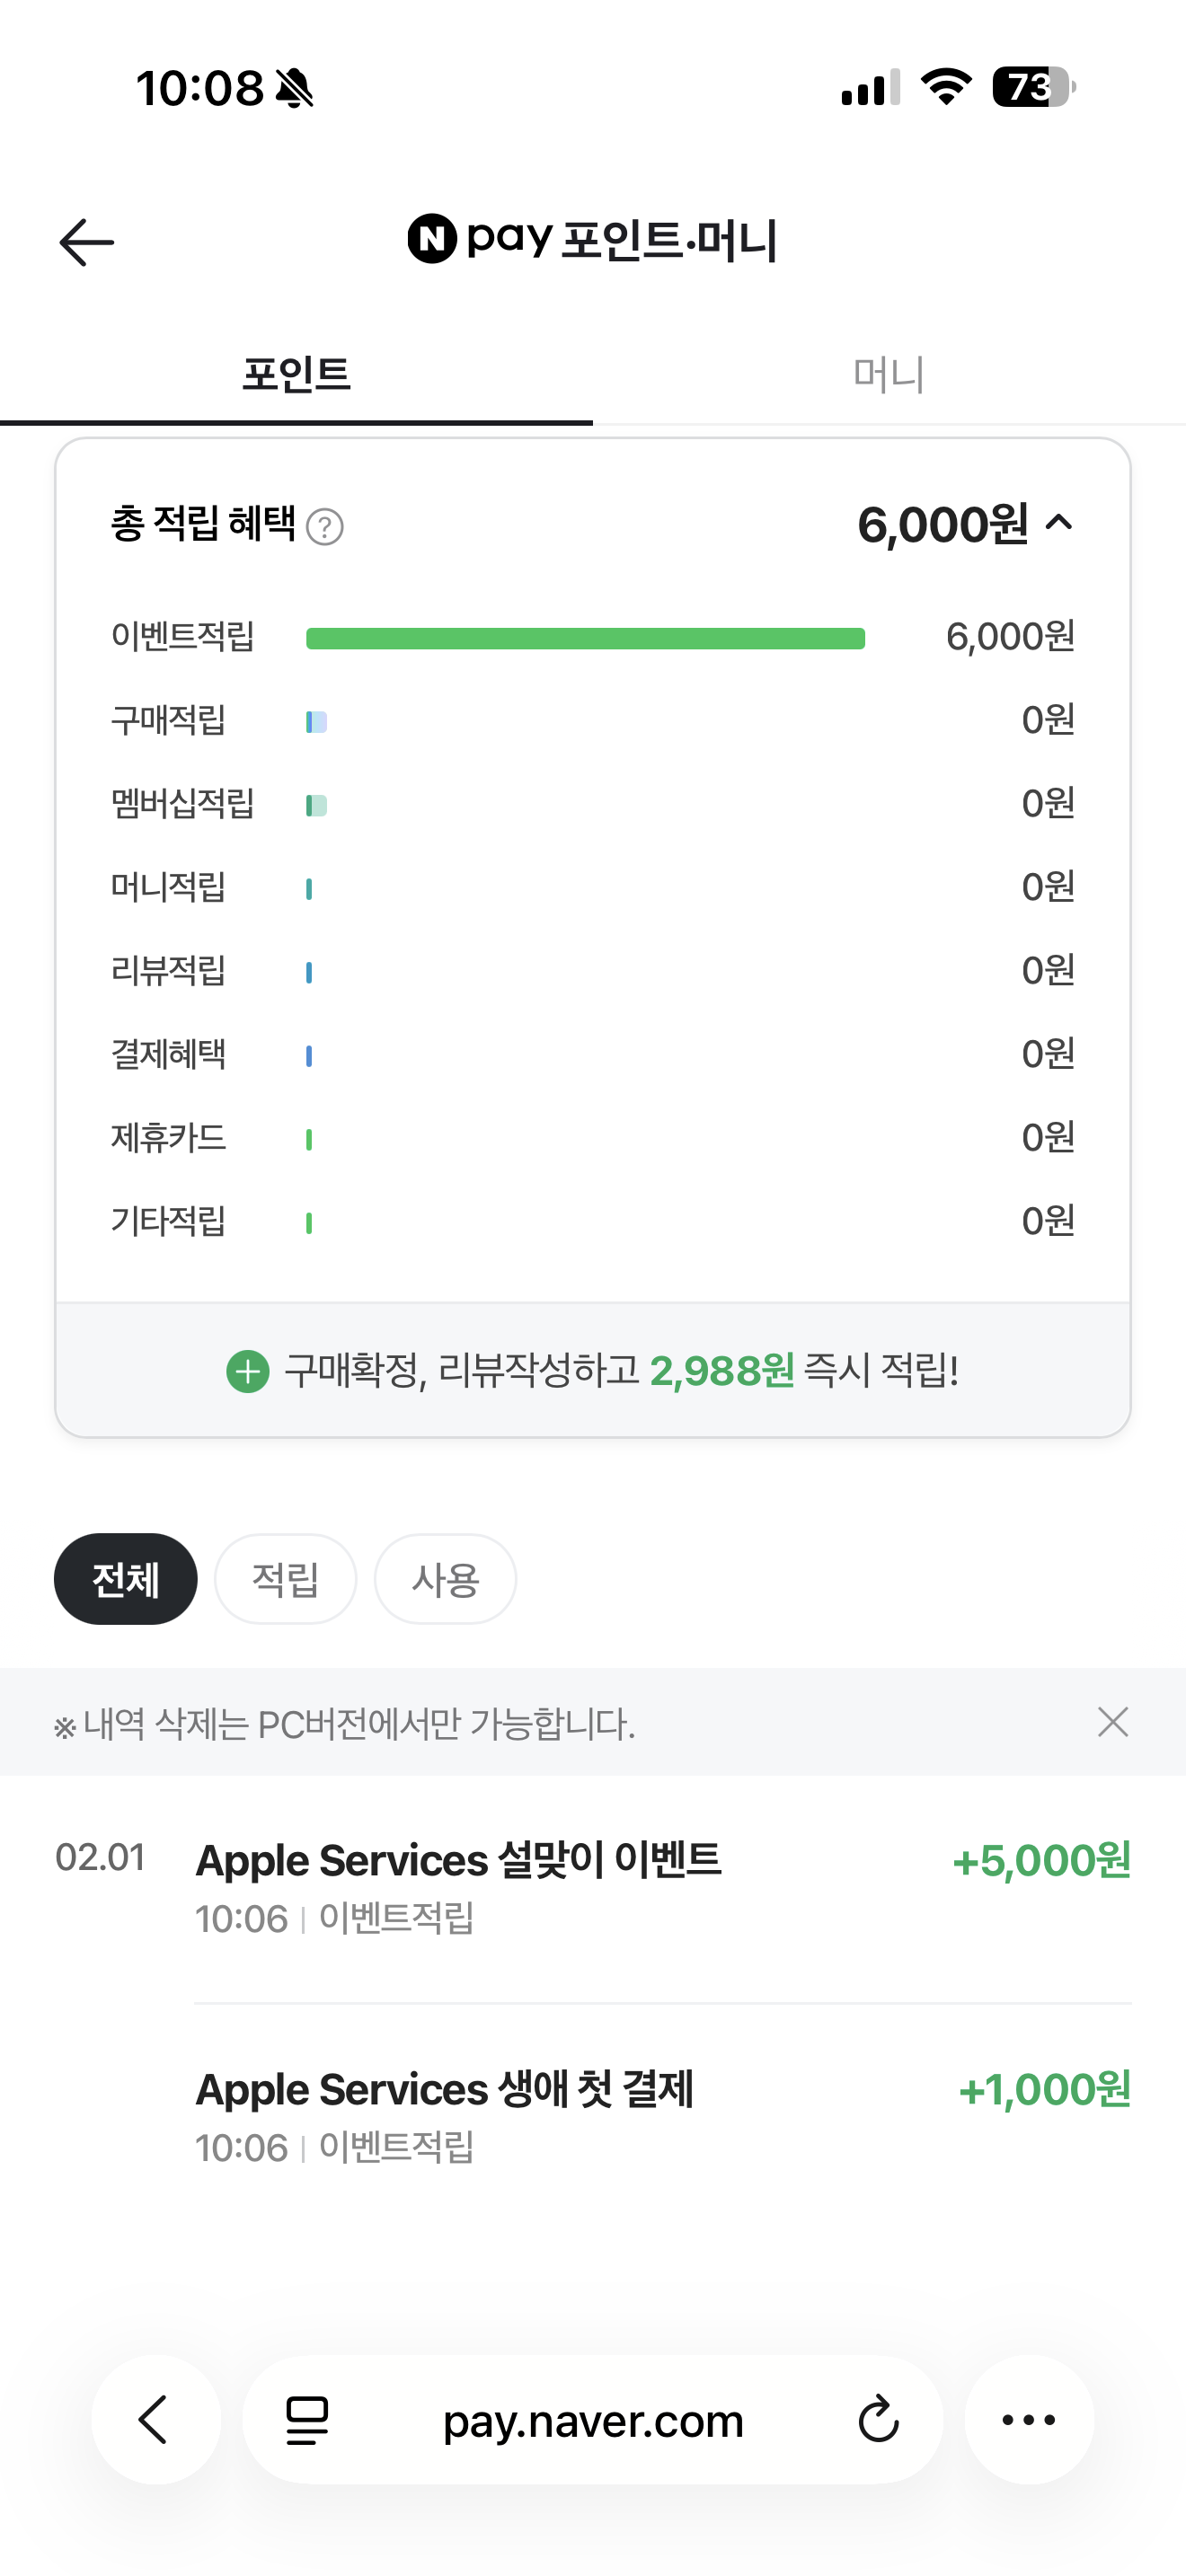Open the browser page menu icon
1186x2576 pixels.
coord(307,2420)
